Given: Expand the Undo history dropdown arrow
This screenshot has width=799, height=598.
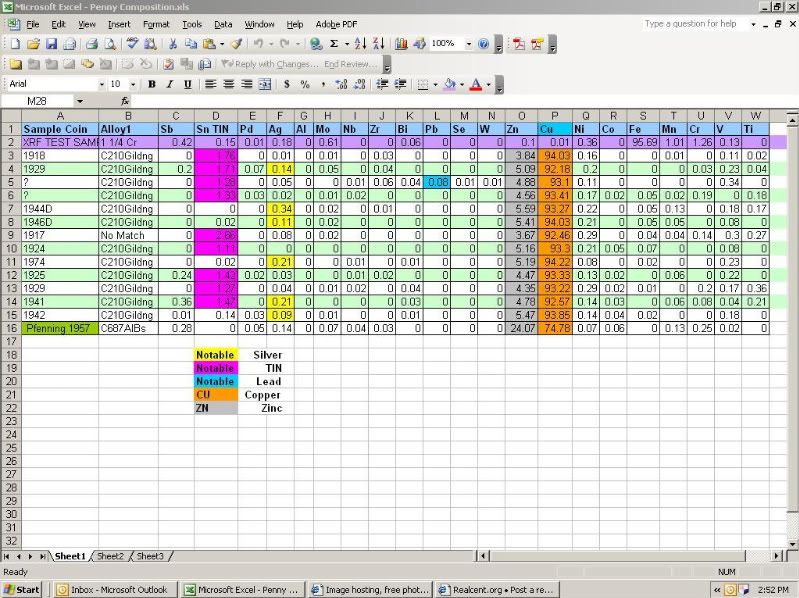Looking at the screenshot, I should click(271, 44).
